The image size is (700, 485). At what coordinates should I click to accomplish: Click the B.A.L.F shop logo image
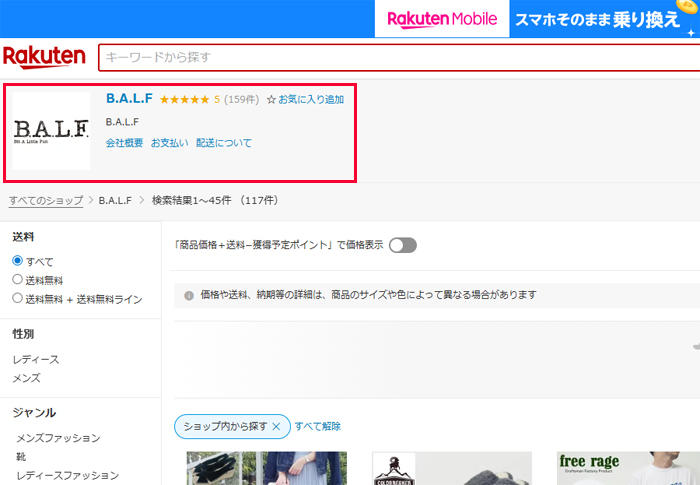[51, 131]
